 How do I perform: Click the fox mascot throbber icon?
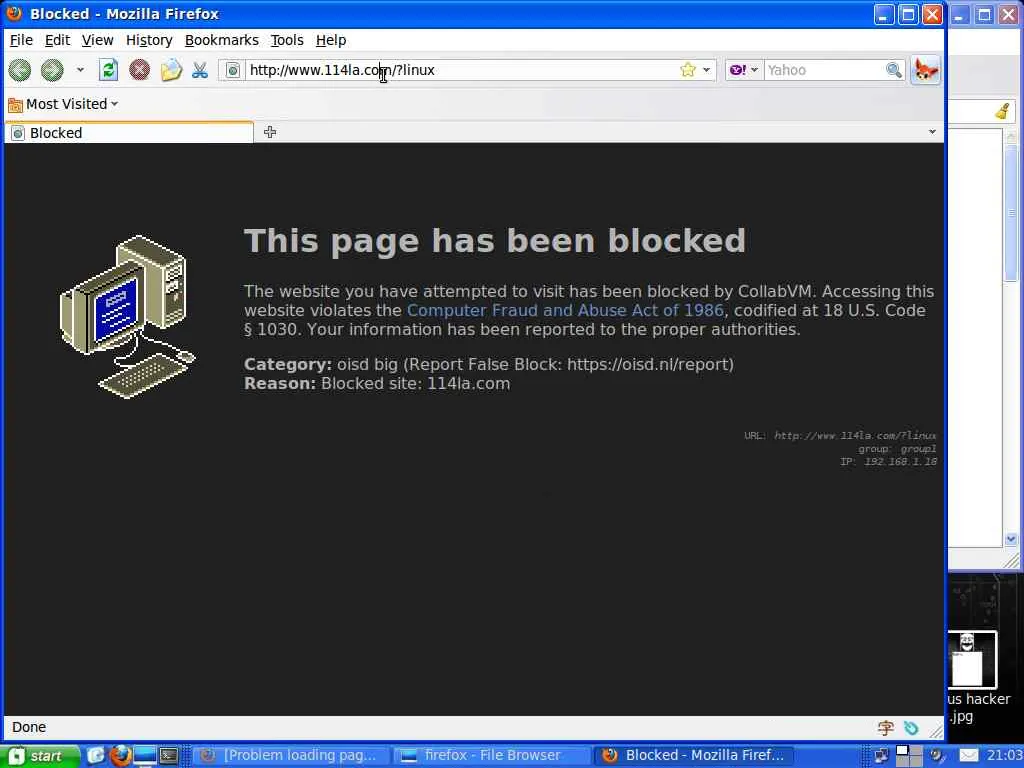tap(925, 70)
